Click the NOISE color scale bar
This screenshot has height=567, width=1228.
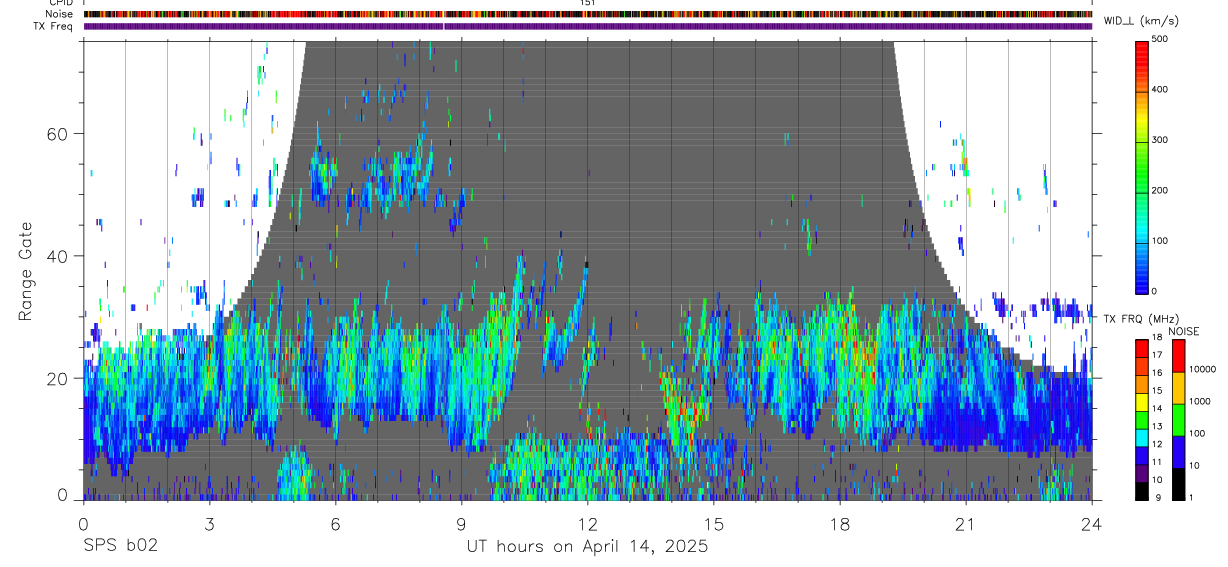[x=1179, y=419]
